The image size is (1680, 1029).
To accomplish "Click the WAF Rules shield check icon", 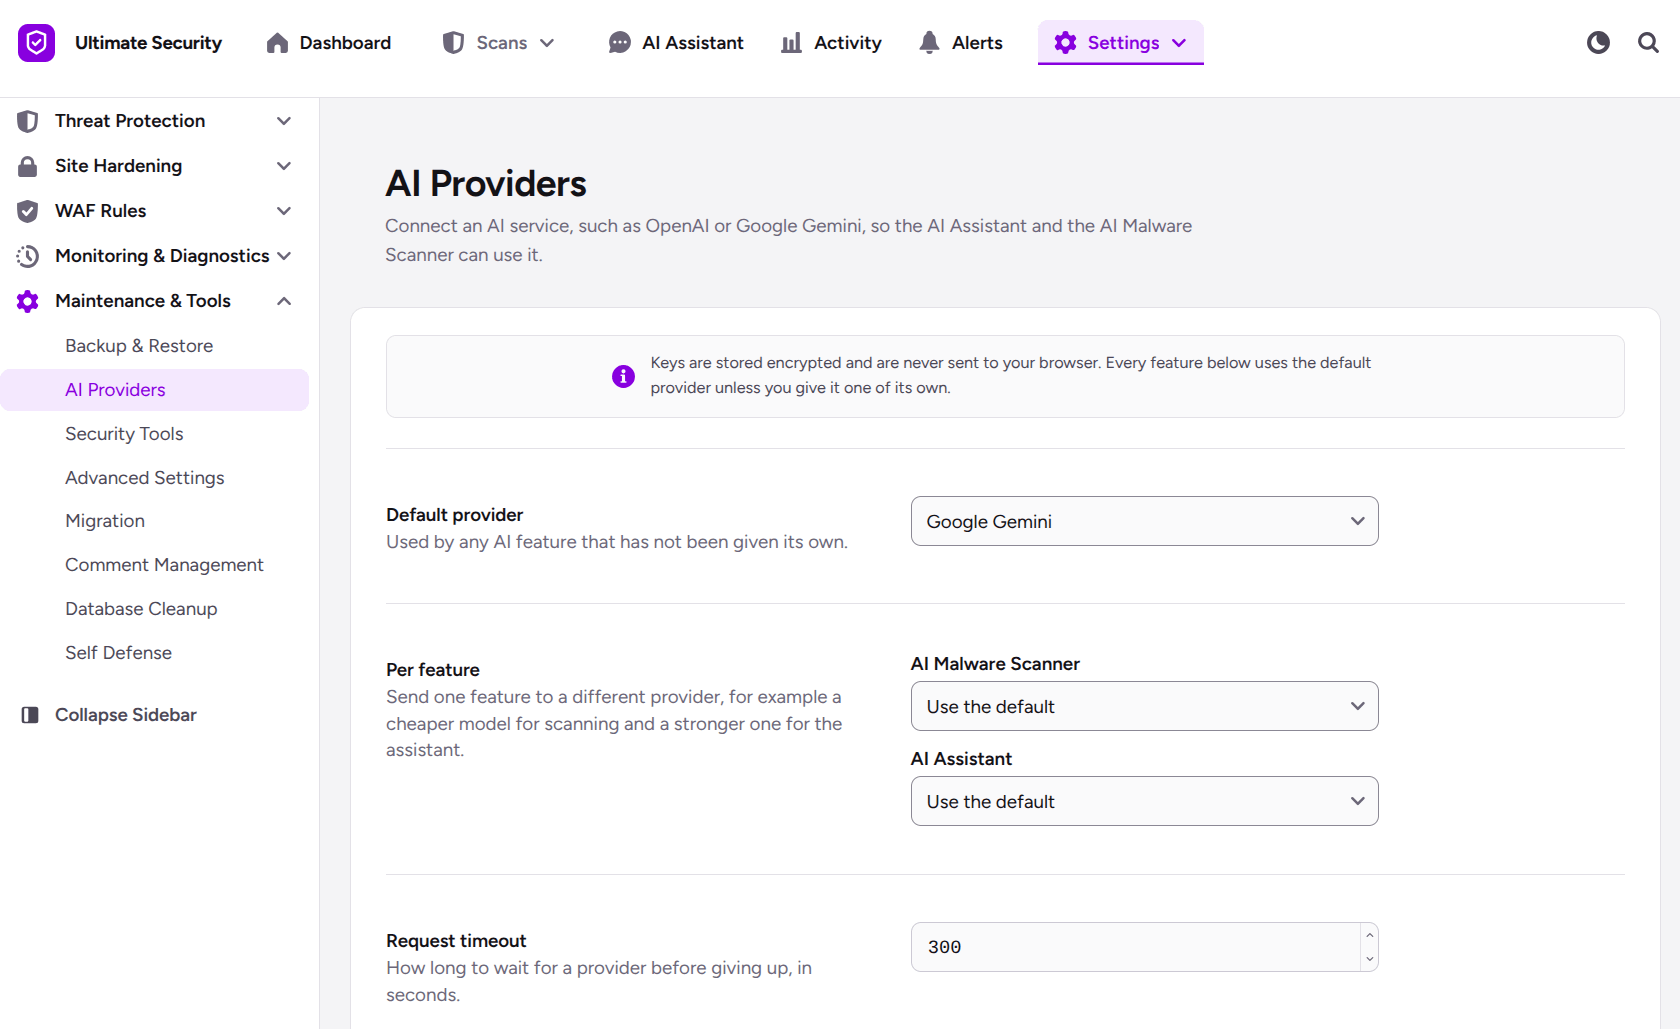I will pyautogui.click(x=28, y=211).
